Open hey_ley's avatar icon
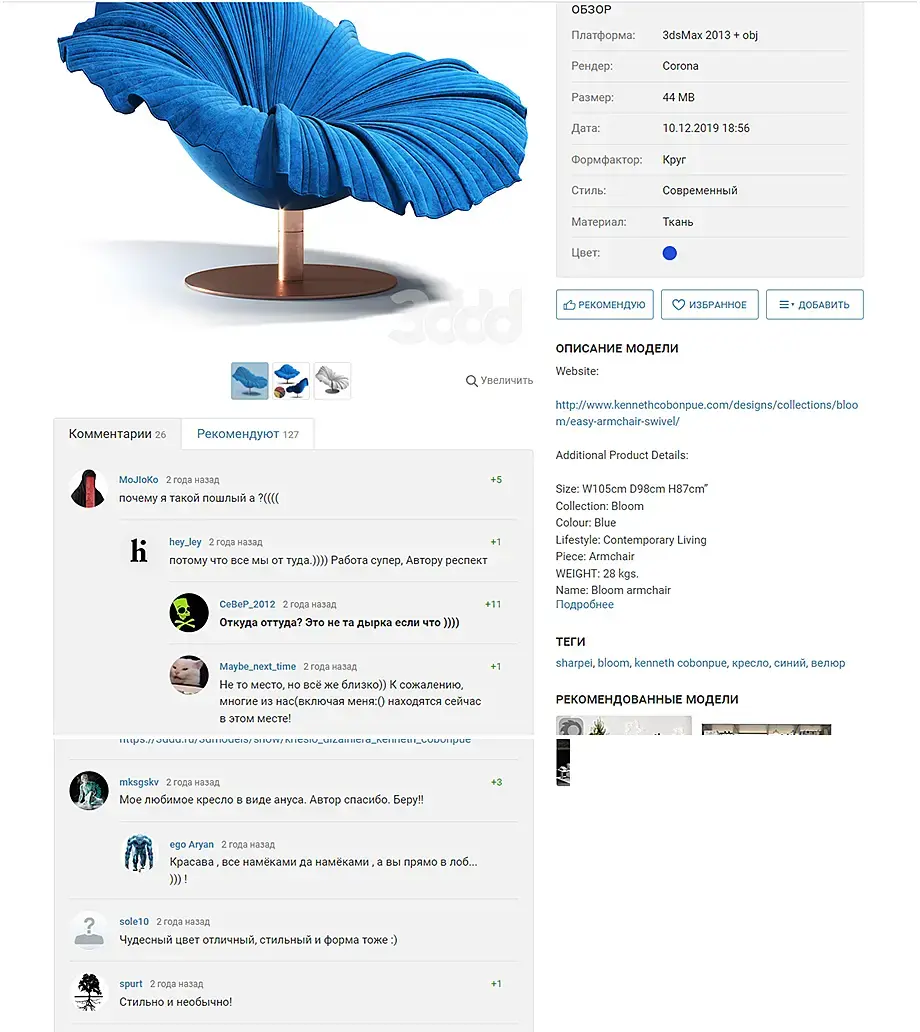 (139, 551)
